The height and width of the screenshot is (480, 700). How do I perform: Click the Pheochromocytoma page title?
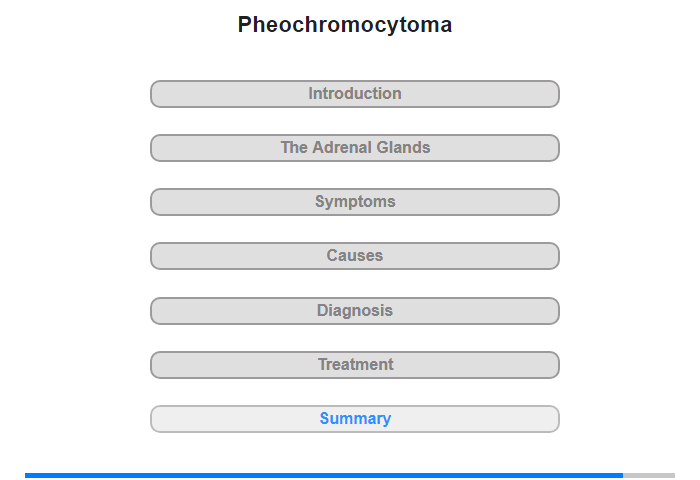tap(345, 25)
